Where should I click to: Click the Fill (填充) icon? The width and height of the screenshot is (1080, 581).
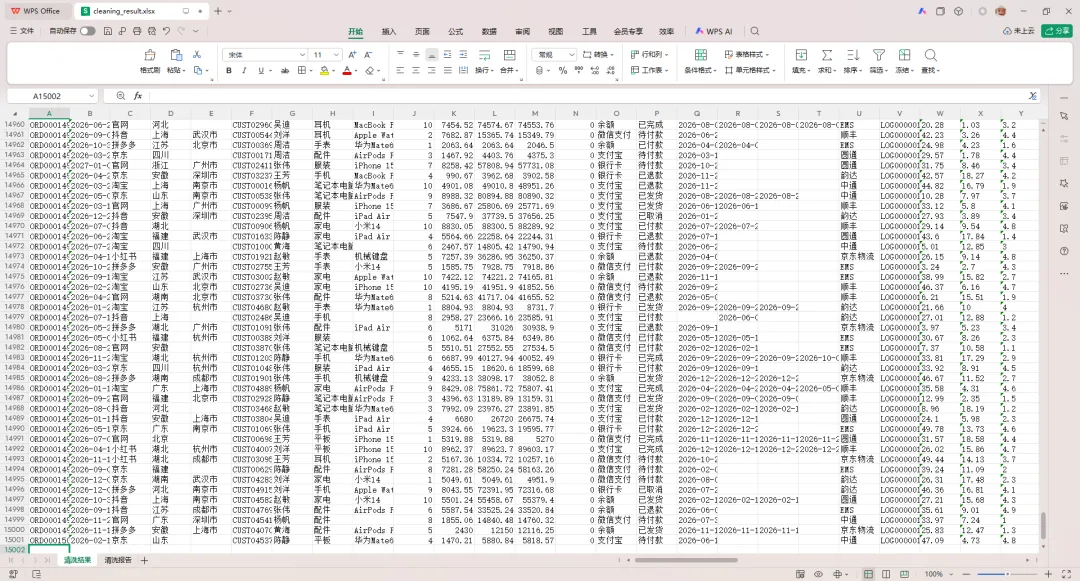pos(801,55)
